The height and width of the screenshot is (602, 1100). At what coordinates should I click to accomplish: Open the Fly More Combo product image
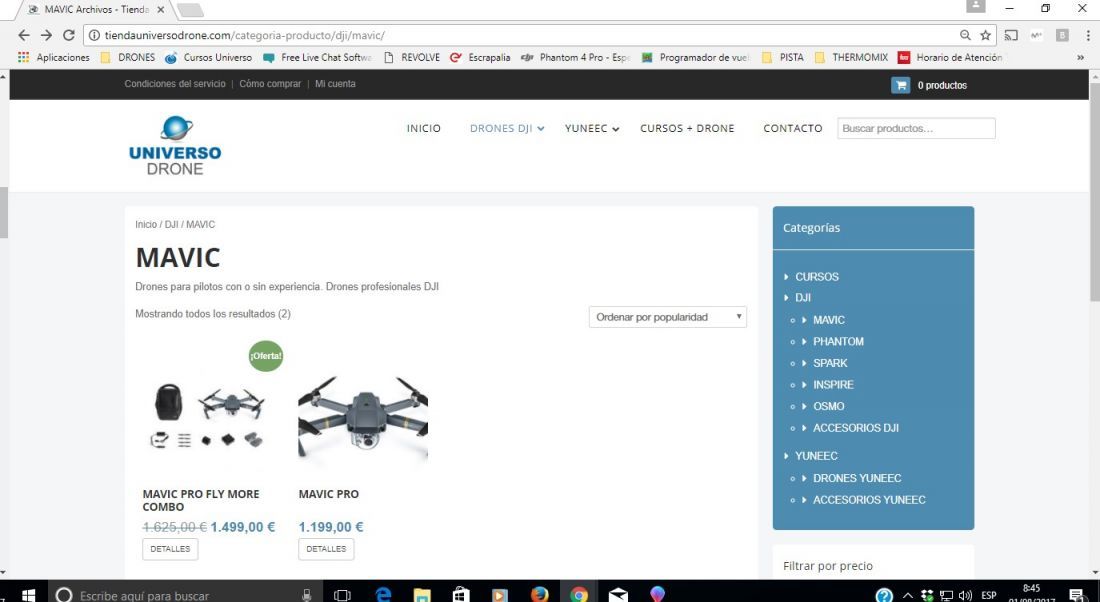(x=208, y=414)
